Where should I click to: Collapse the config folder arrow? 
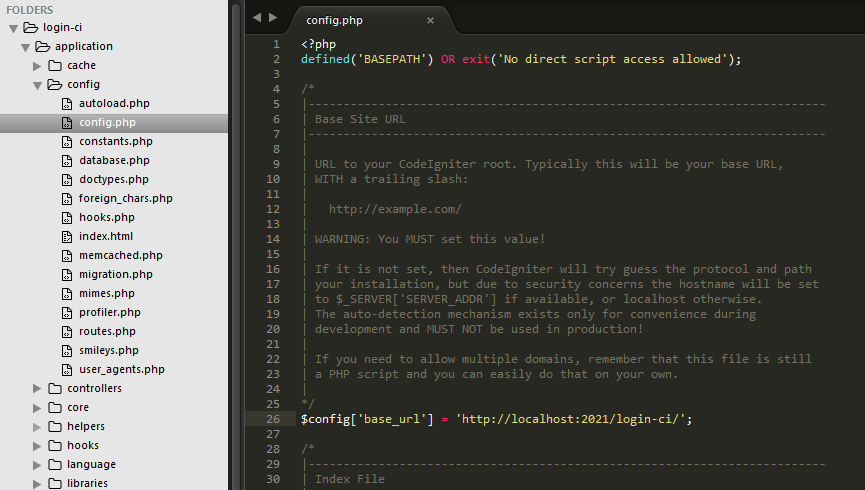pyautogui.click(x=38, y=86)
